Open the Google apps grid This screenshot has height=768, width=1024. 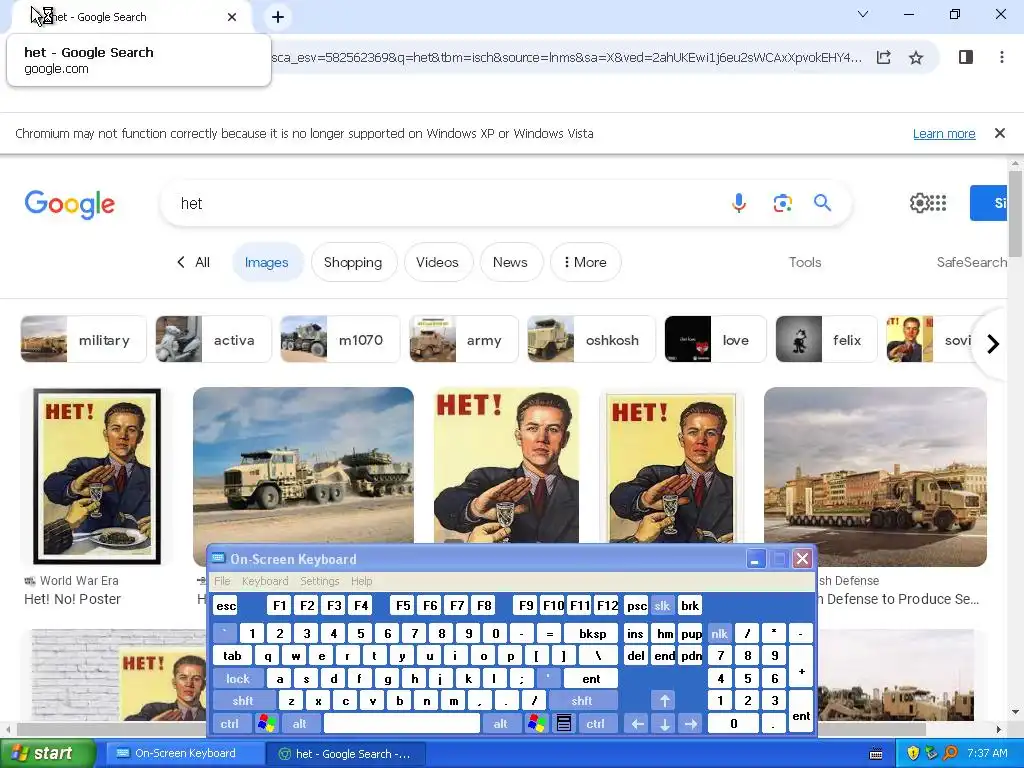[x=938, y=203]
